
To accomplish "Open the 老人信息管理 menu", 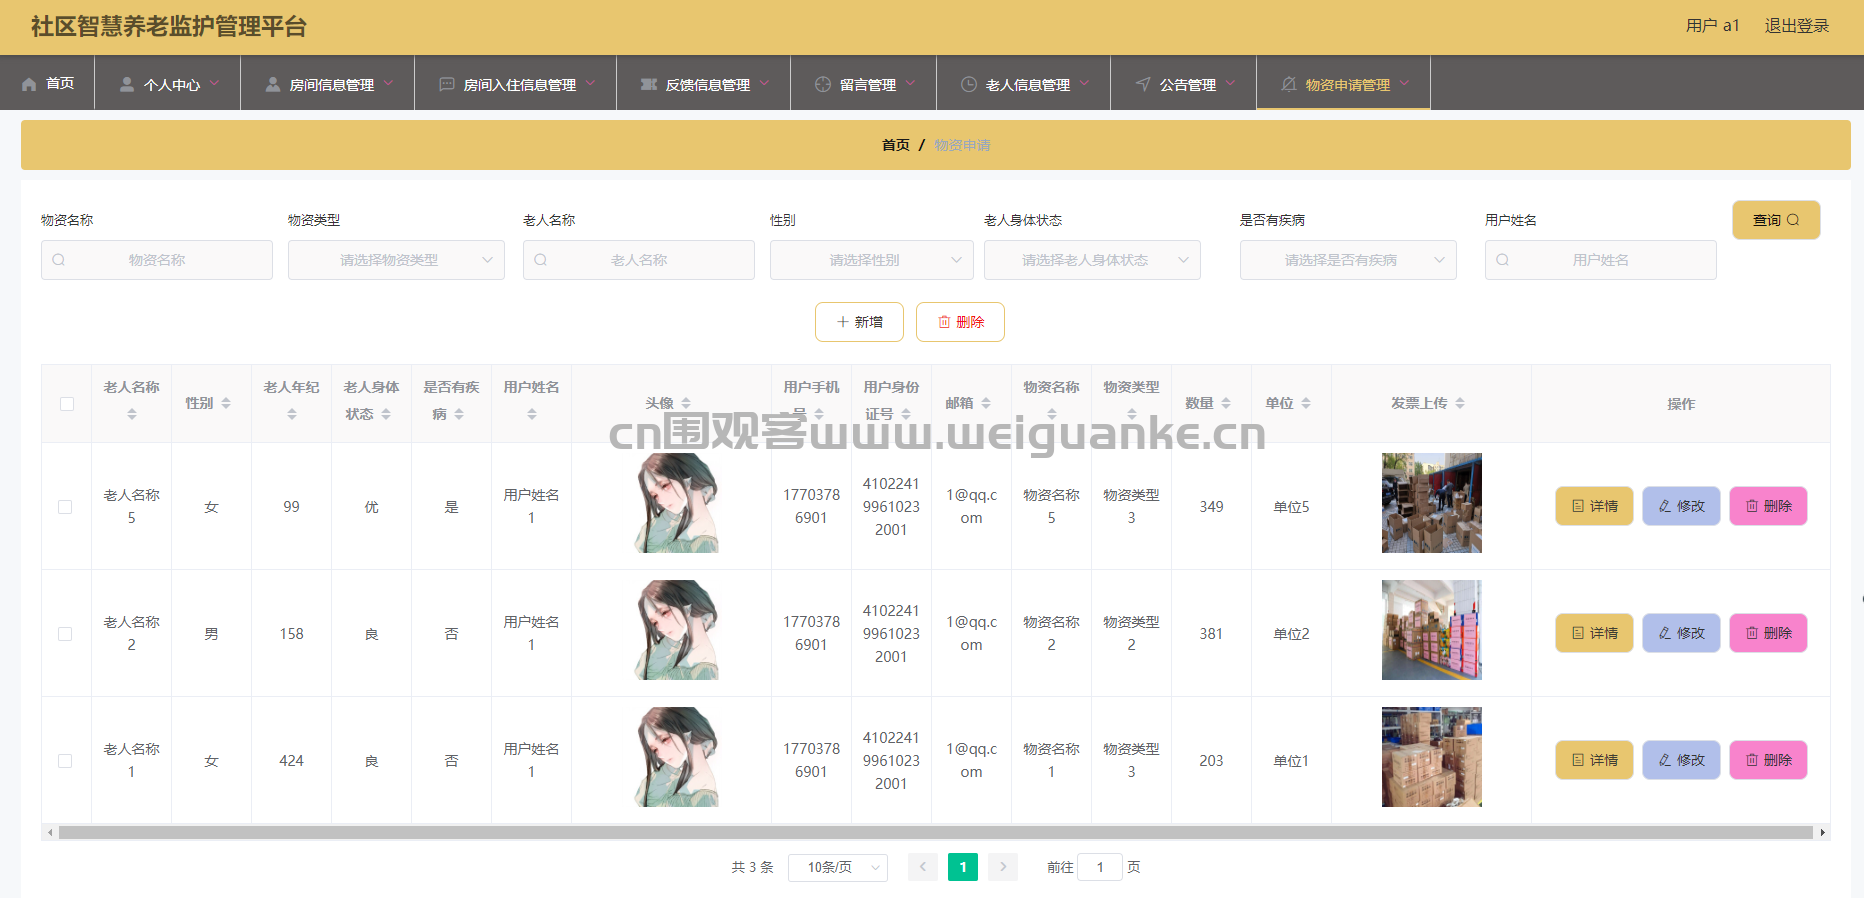I will tap(1024, 84).
